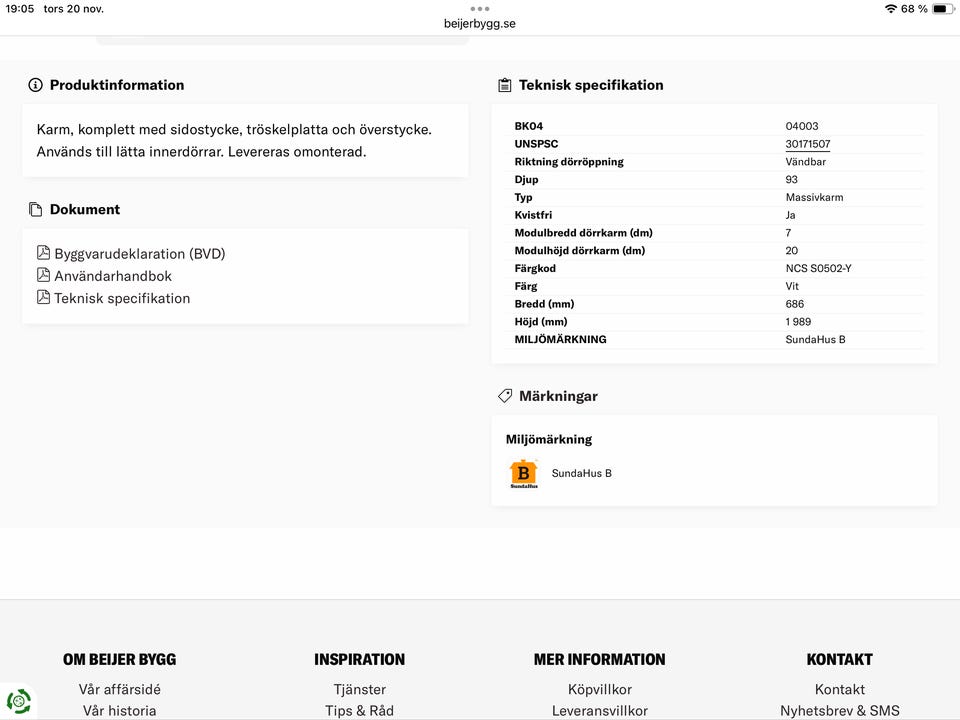Screen dimensions: 960x720
Task: Click the Dokument heading icon
Action: [36, 209]
